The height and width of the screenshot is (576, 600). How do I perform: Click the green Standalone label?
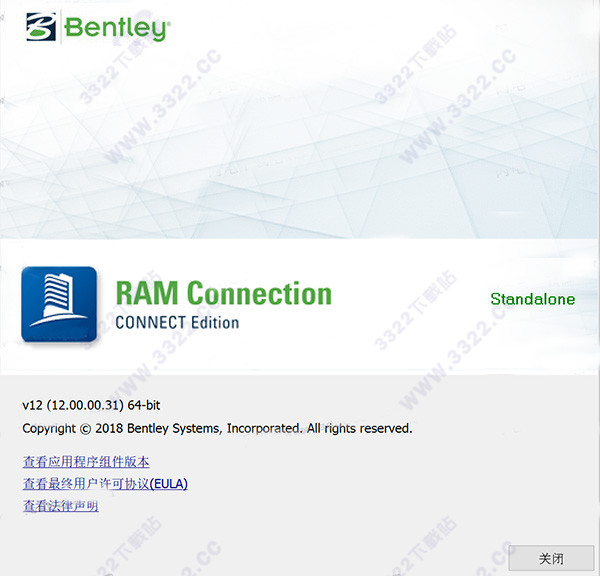pos(533,299)
